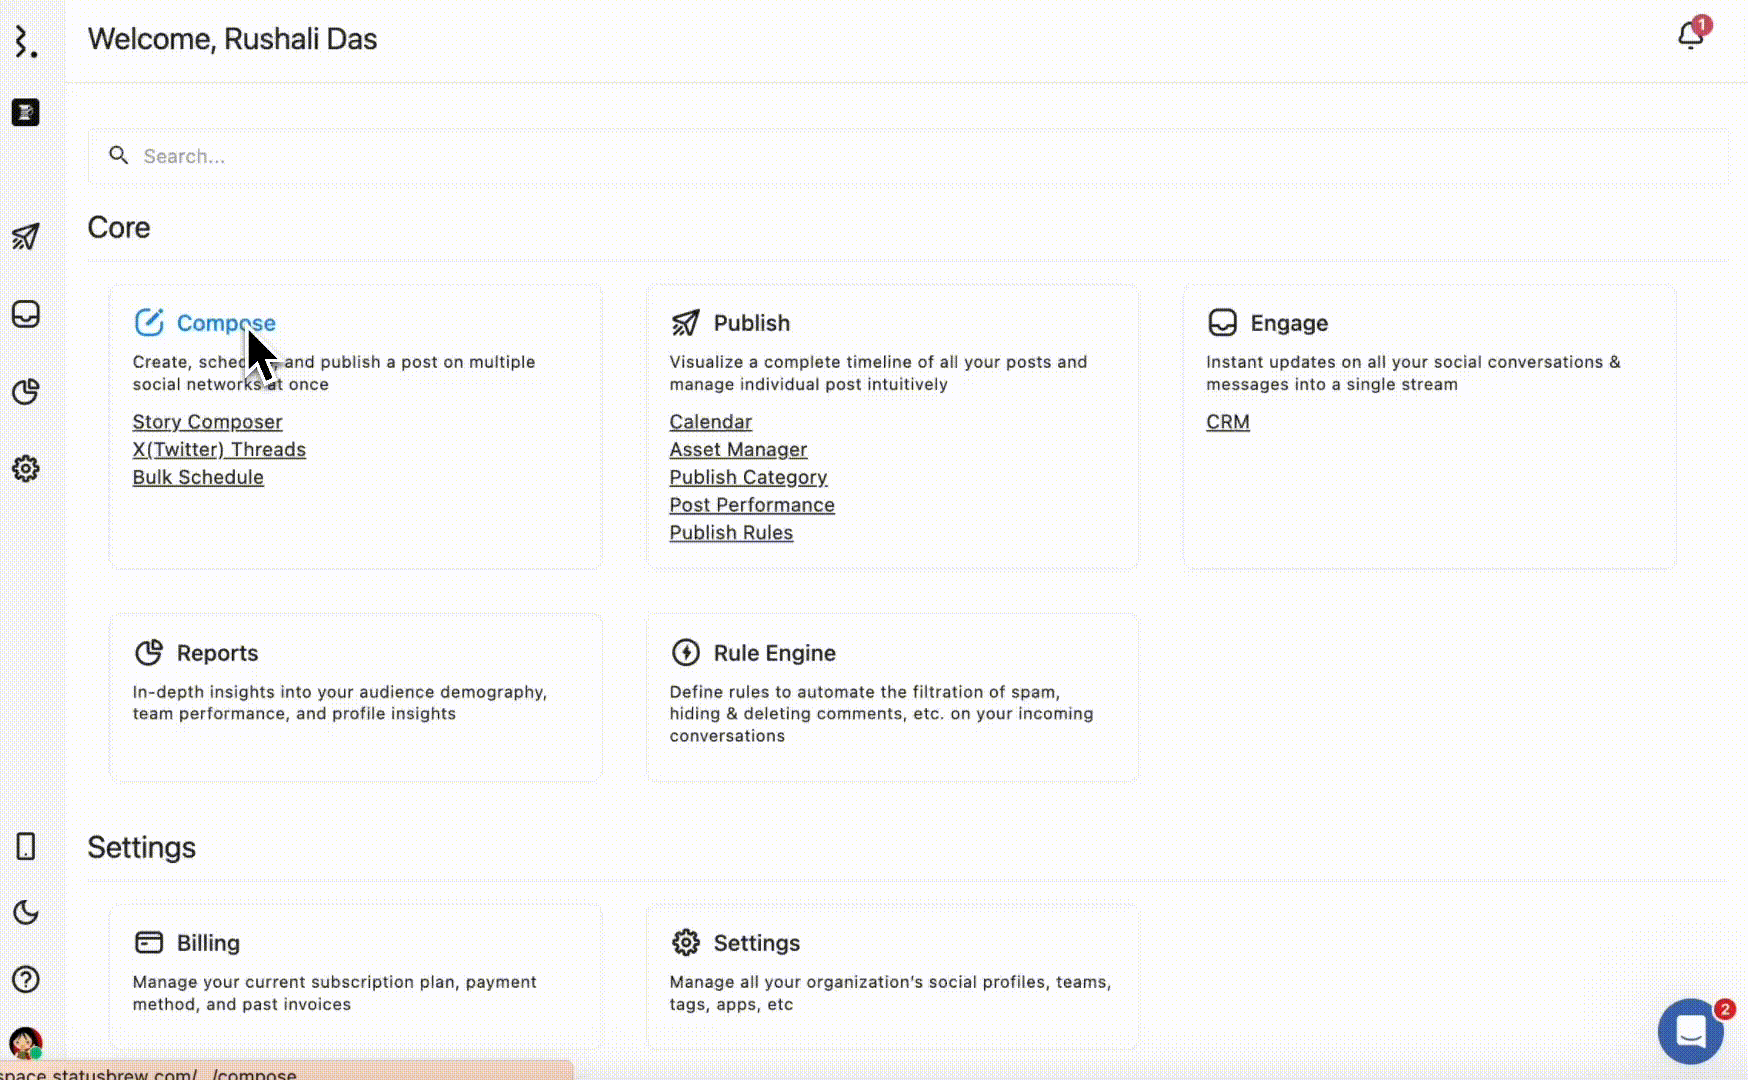This screenshot has height=1080, width=1748.
Task: Select the Rule Engine card
Action: click(x=892, y=697)
